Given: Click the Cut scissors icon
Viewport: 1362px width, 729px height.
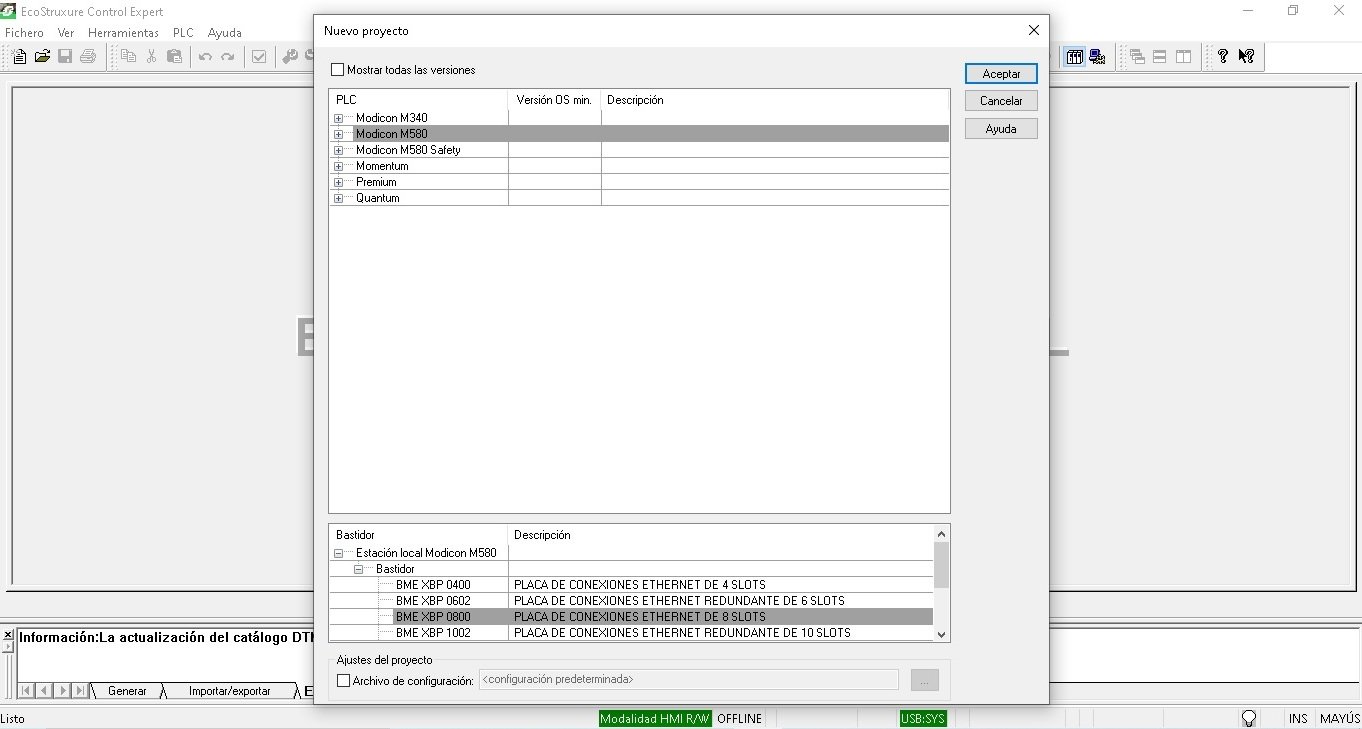Looking at the screenshot, I should (x=151, y=57).
